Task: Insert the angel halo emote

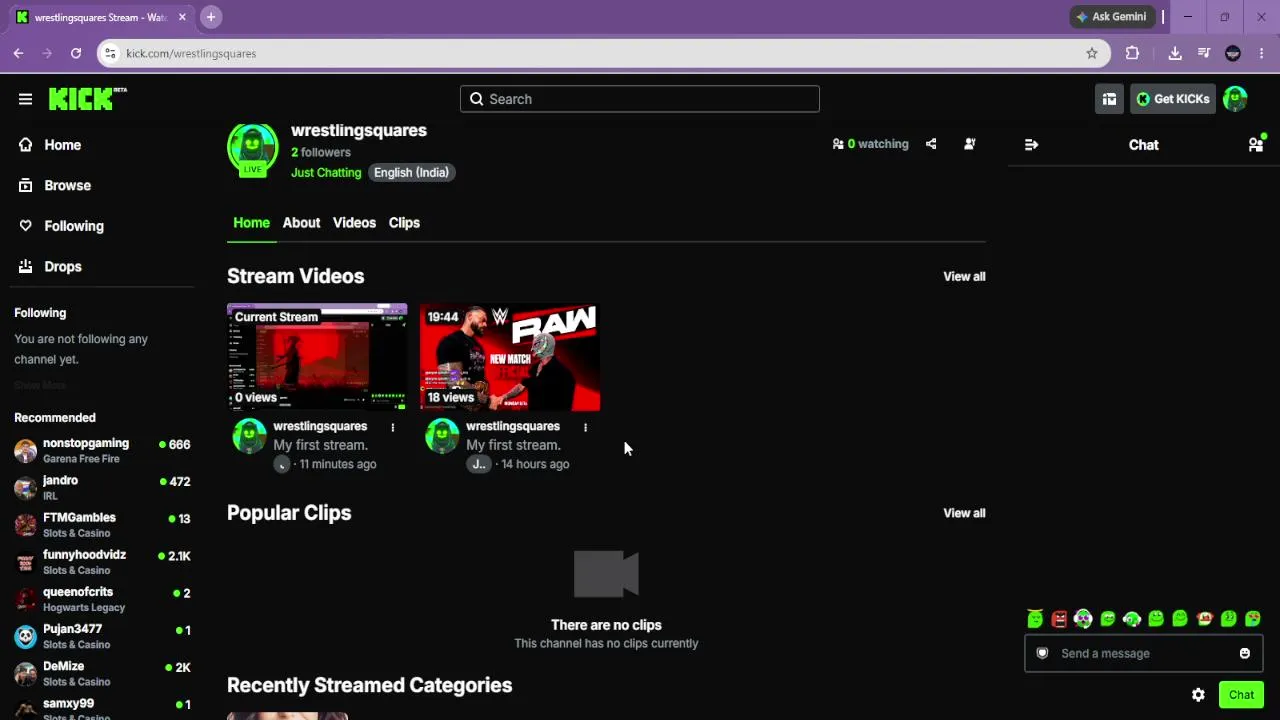Action: tap(1035, 619)
